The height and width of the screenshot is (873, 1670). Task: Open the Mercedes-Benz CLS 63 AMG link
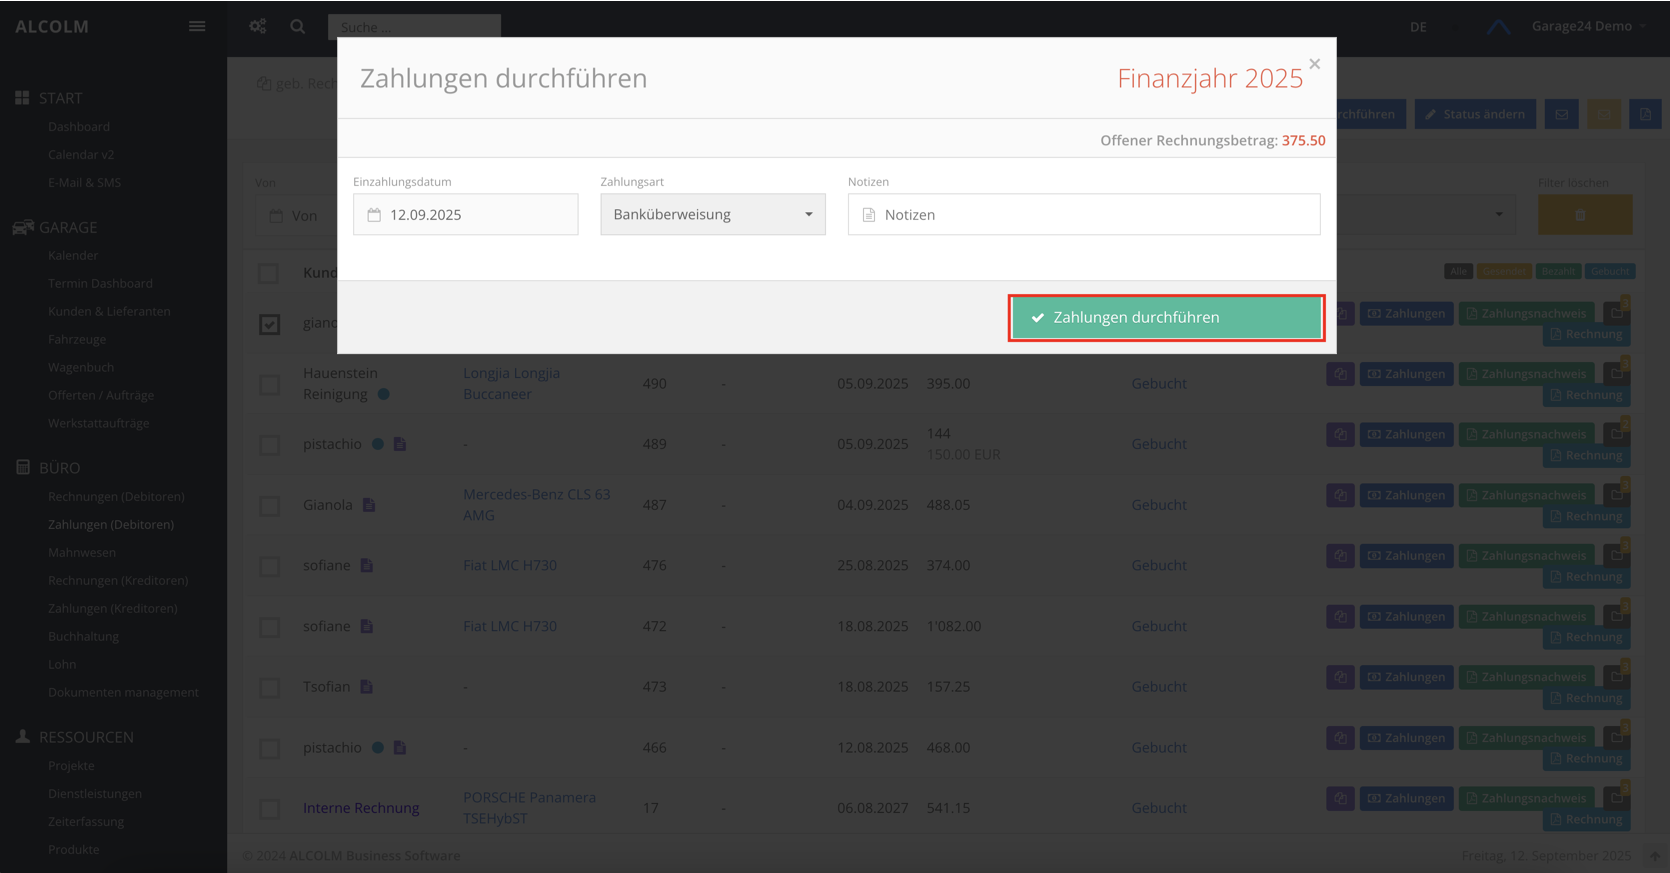pos(536,505)
